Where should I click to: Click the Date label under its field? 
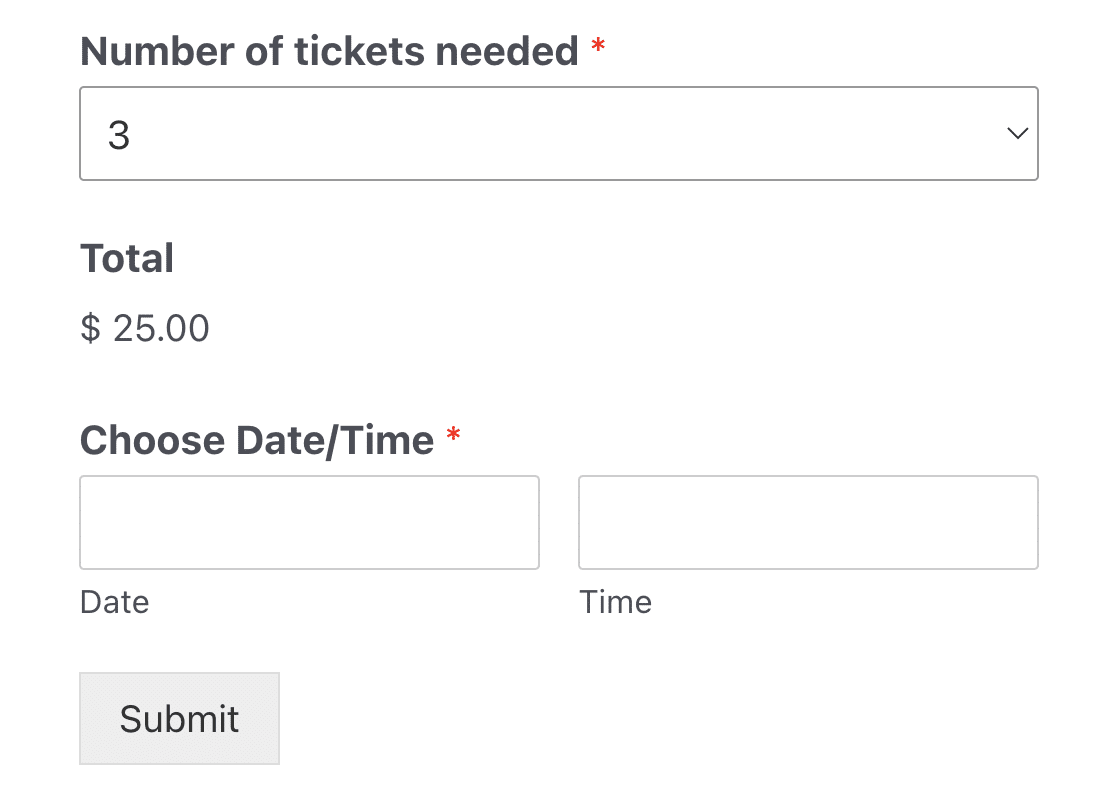[114, 602]
